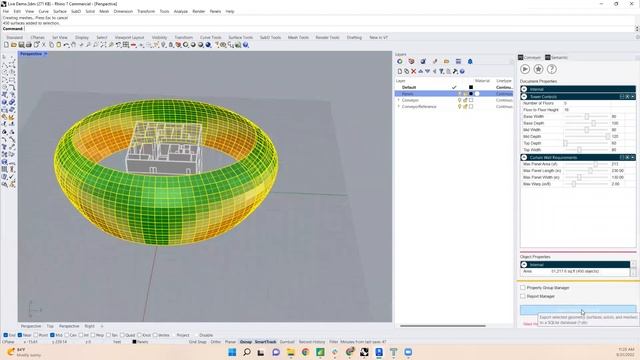Image resolution: width=640 pixels, height=360 pixels.
Task: Click the Move layer Up arrow icon
Action: tap(420, 71)
